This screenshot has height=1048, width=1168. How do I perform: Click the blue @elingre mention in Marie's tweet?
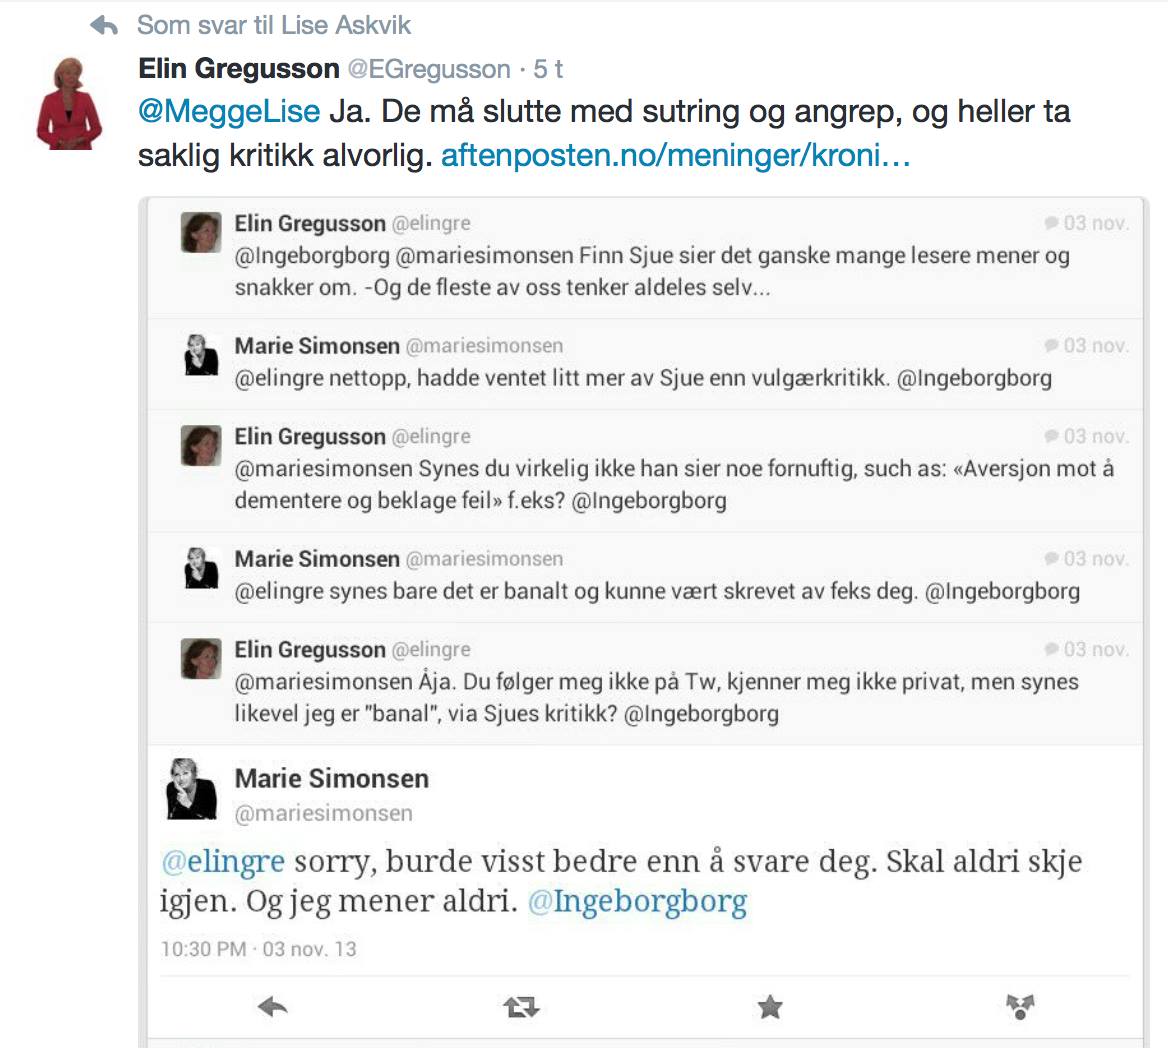[223, 861]
